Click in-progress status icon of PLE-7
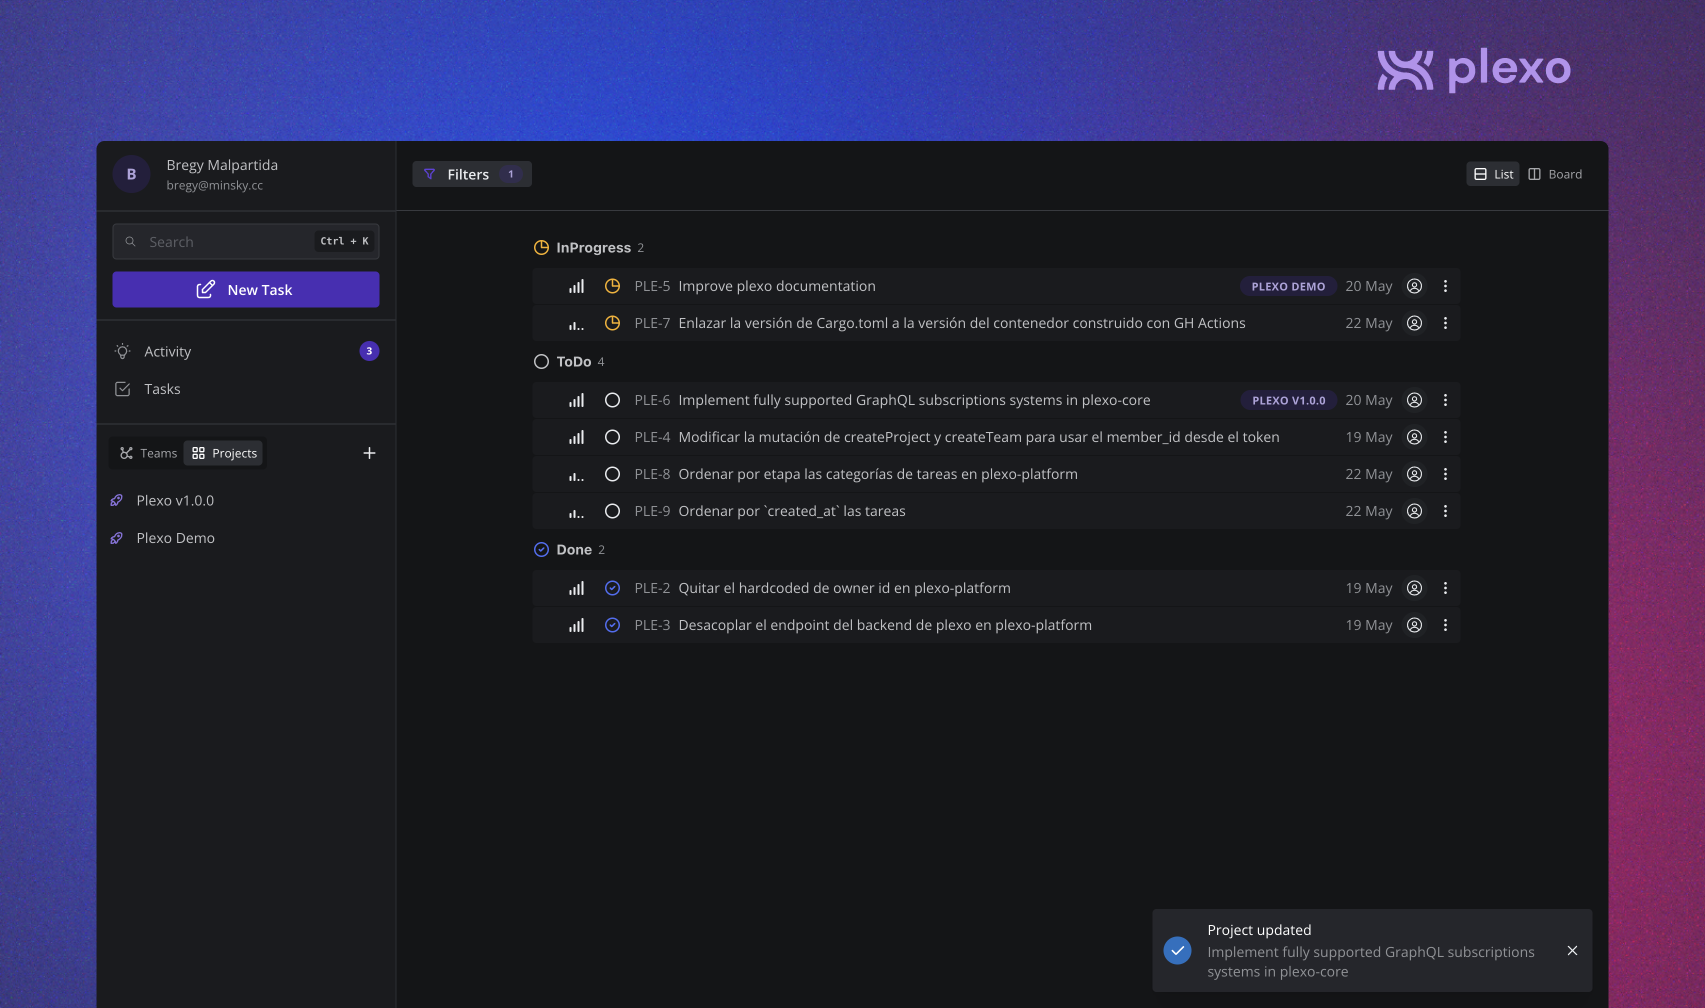Viewport: 1705px width, 1008px height. point(612,323)
